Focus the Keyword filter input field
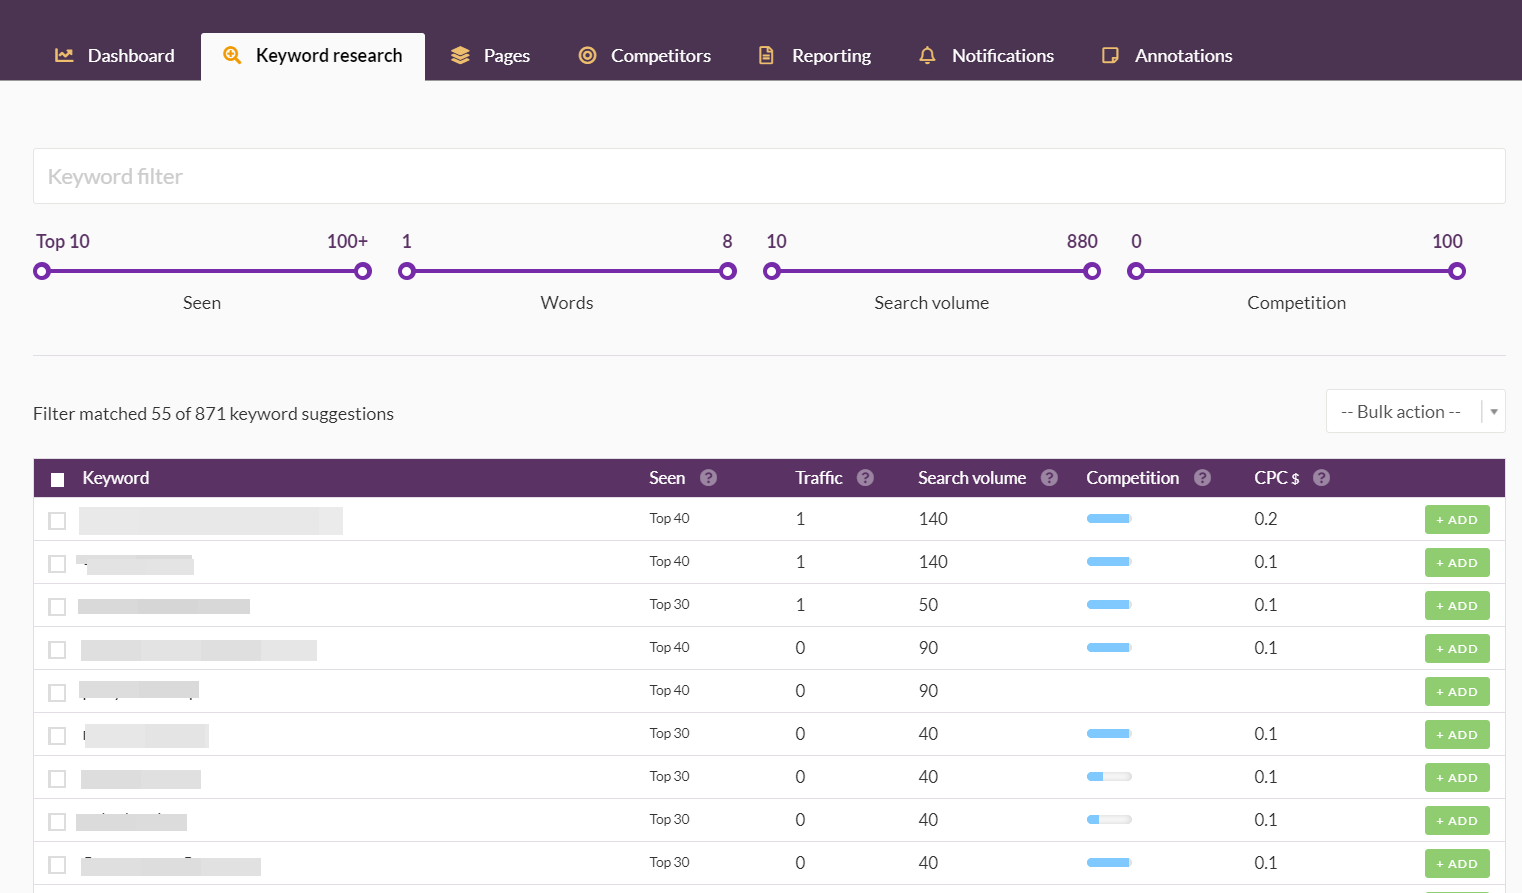Image resolution: width=1522 pixels, height=893 pixels. click(x=768, y=177)
